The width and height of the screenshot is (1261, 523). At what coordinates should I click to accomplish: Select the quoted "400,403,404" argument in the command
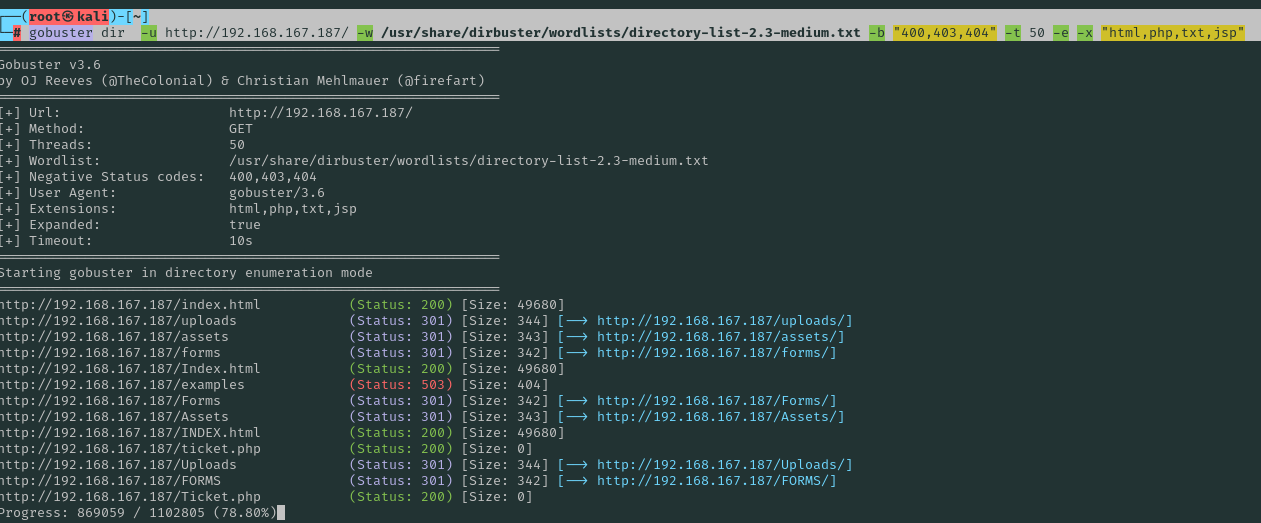tap(945, 33)
